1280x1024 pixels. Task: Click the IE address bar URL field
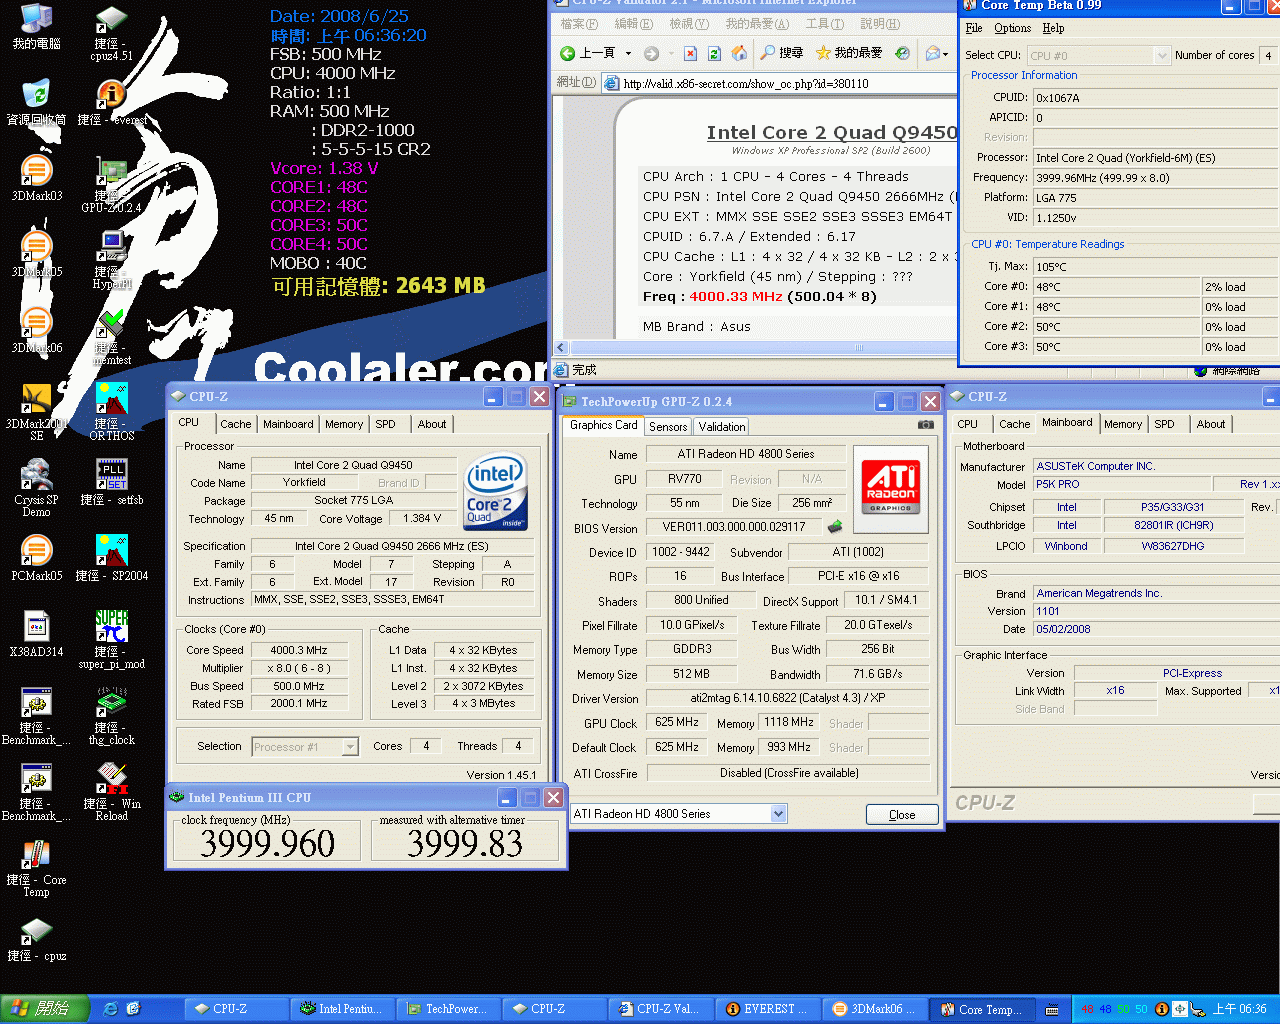(780, 84)
